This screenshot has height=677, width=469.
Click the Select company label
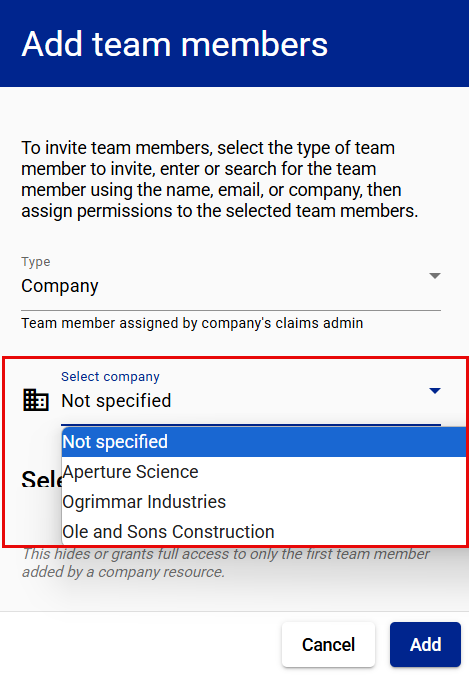110,376
